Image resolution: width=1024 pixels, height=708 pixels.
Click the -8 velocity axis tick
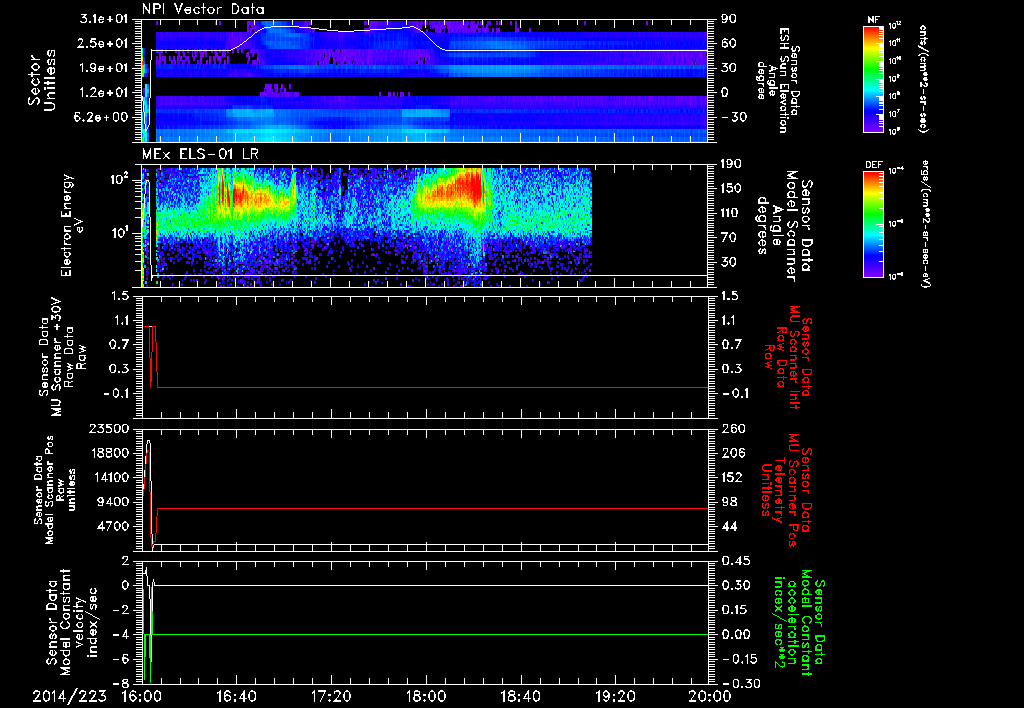pos(122,684)
